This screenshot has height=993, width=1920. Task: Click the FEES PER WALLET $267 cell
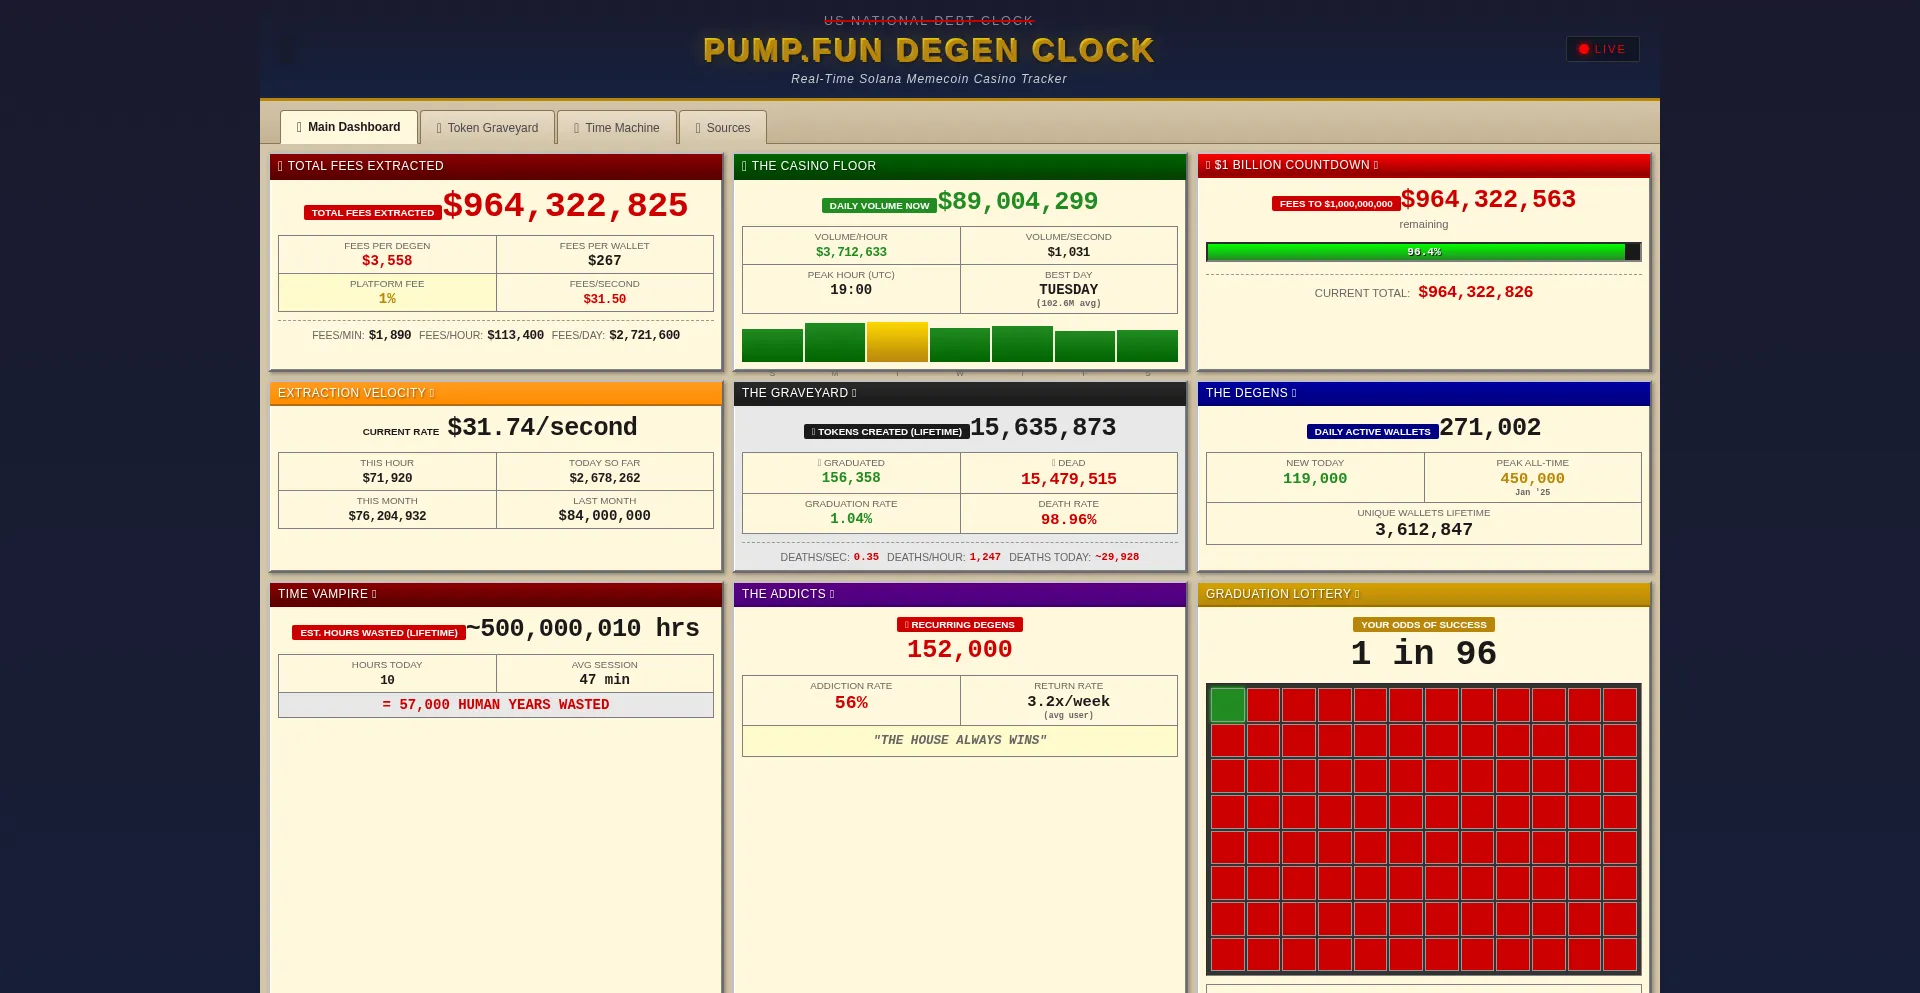coord(605,254)
